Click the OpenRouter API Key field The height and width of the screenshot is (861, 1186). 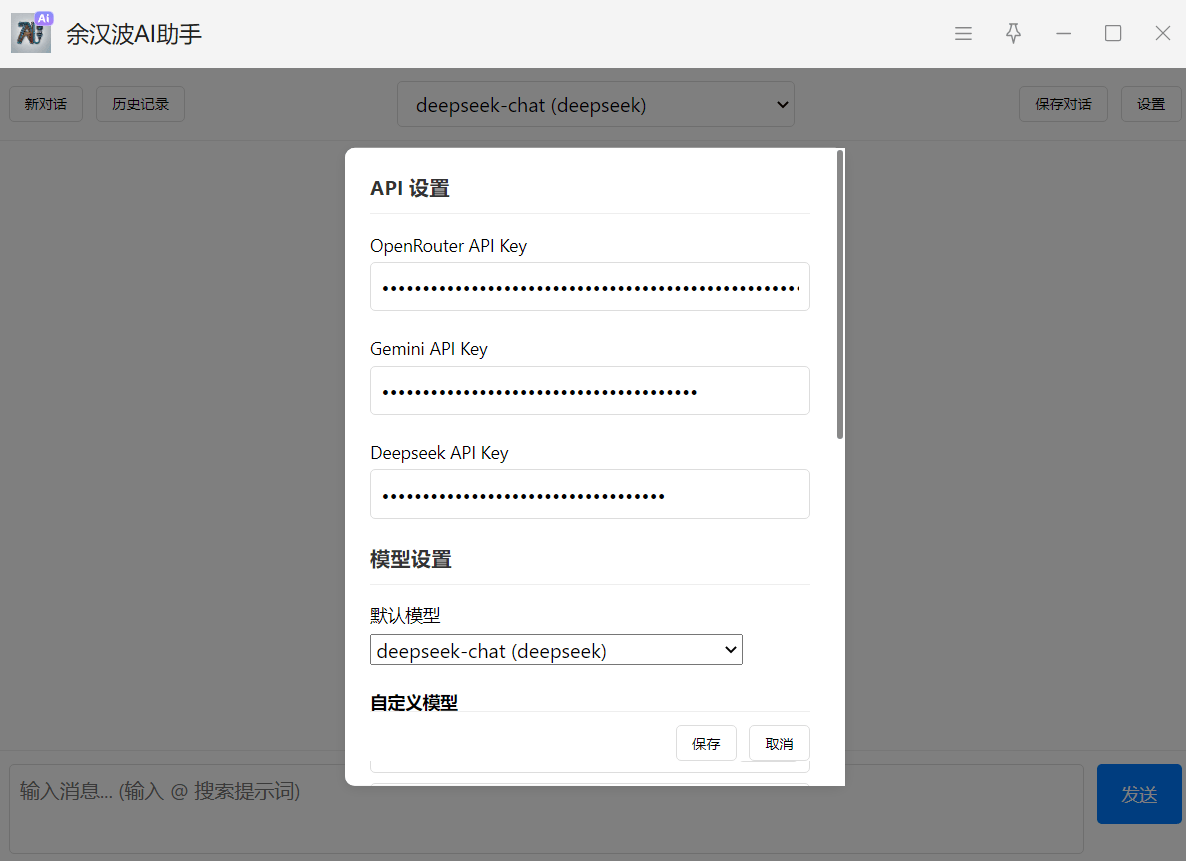[x=590, y=287]
